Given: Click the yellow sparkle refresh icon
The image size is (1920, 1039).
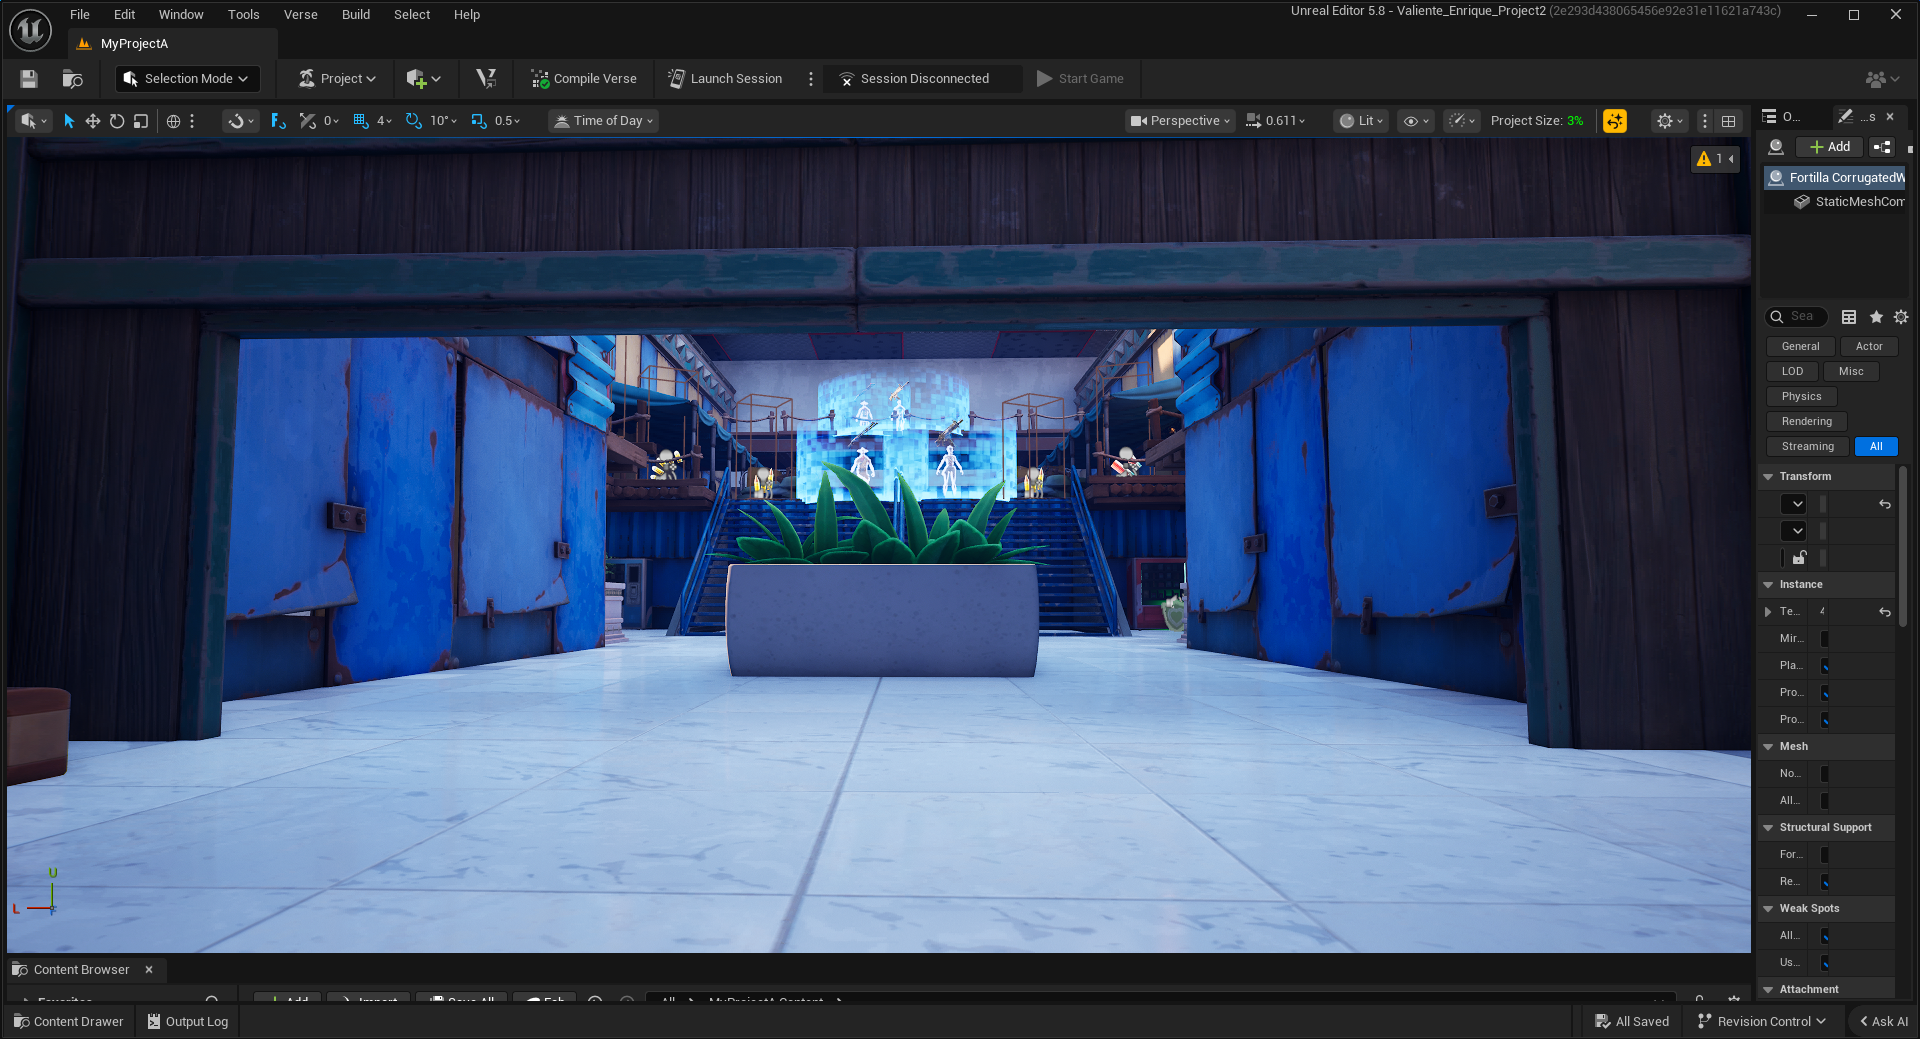Looking at the screenshot, I should (x=1615, y=121).
